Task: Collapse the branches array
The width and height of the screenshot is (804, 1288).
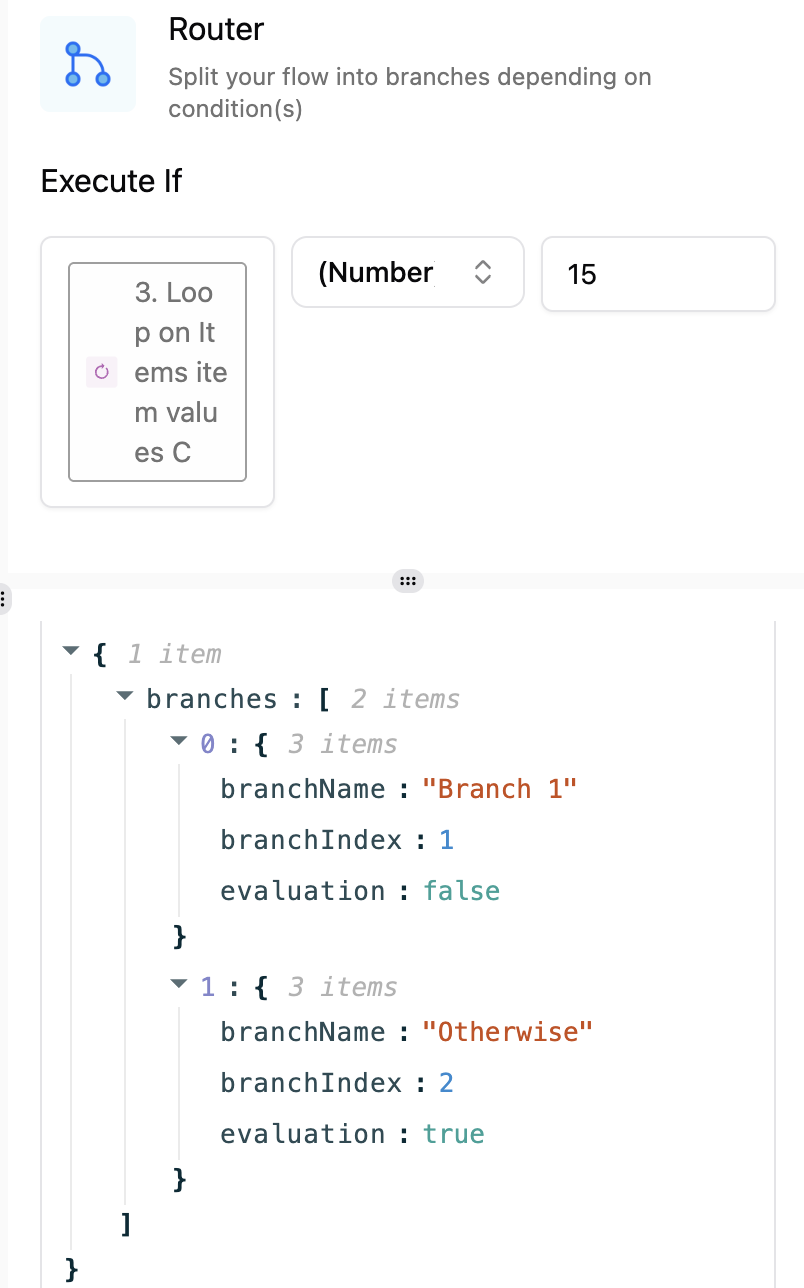Action: (124, 696)
